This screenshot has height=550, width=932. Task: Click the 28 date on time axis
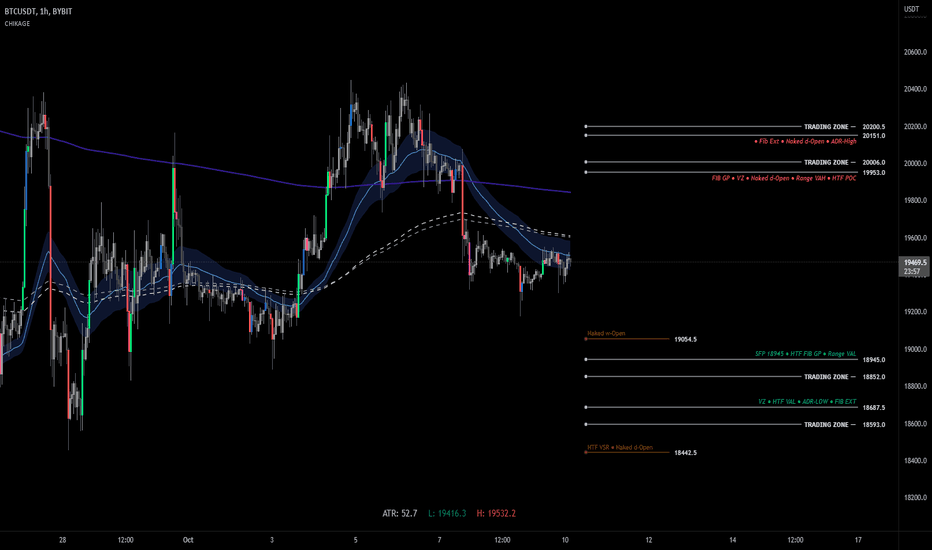click(62, 540)
